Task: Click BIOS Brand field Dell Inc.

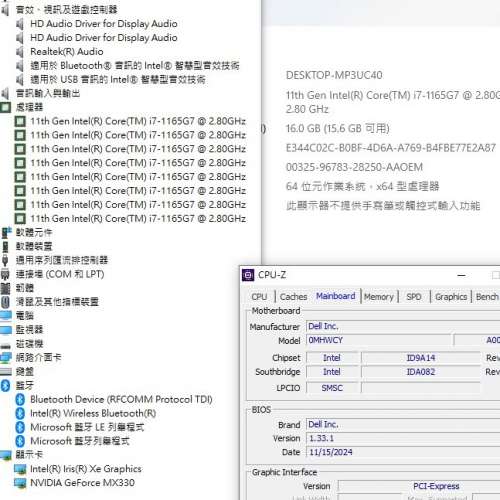Action: (403, 425)
